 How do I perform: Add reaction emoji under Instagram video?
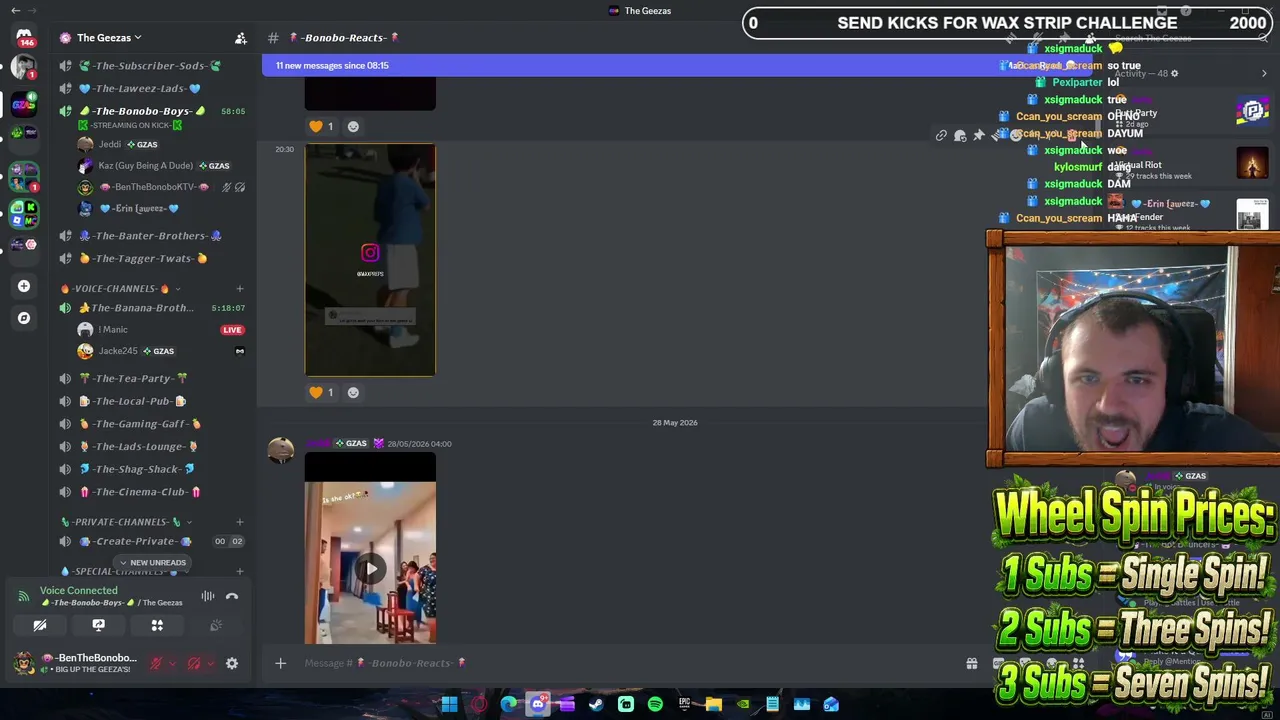(353, 392)
